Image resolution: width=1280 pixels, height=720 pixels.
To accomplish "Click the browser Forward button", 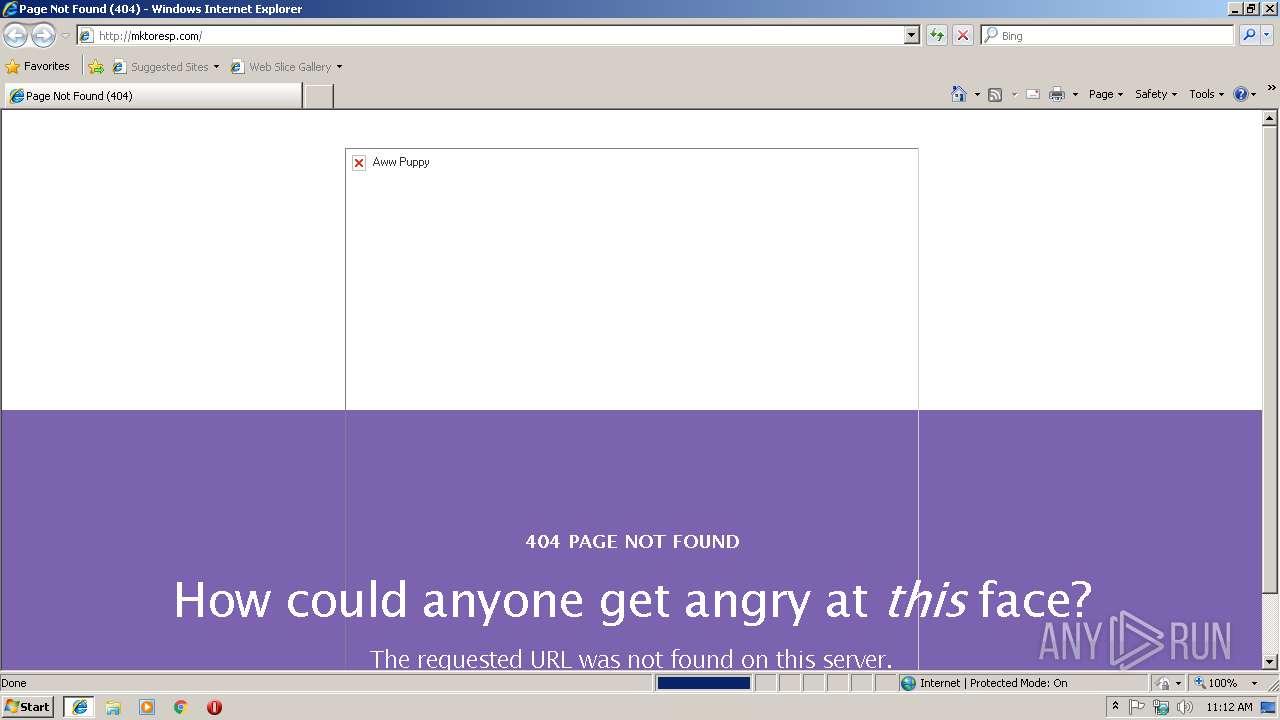I will click(43, 36).
